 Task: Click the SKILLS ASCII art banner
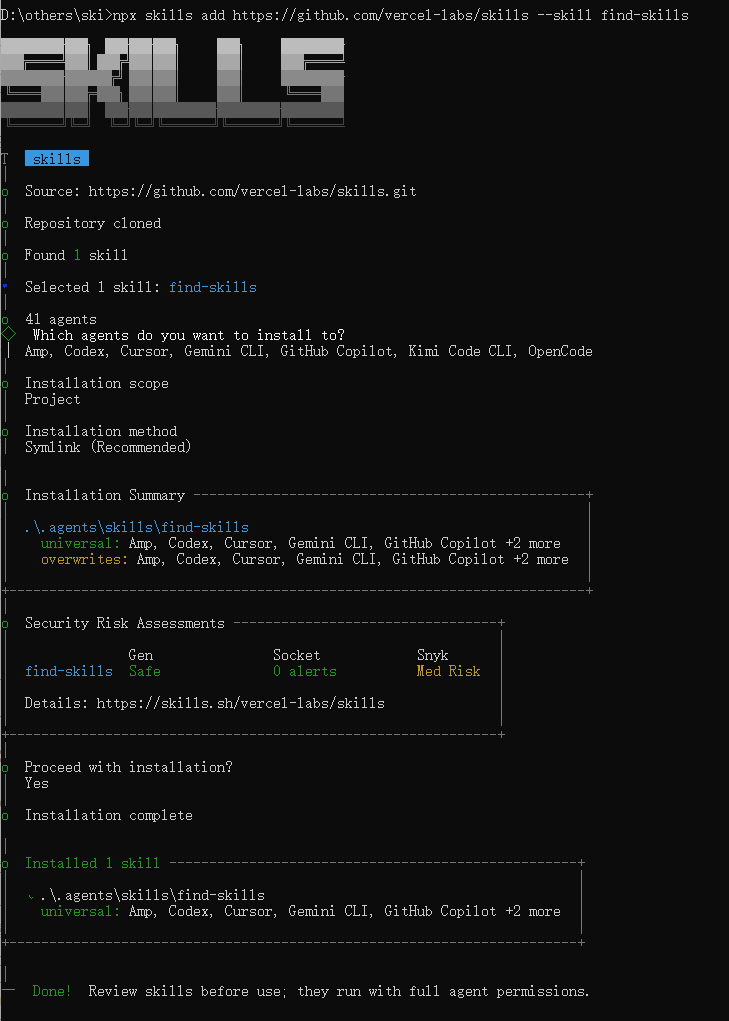172,82
